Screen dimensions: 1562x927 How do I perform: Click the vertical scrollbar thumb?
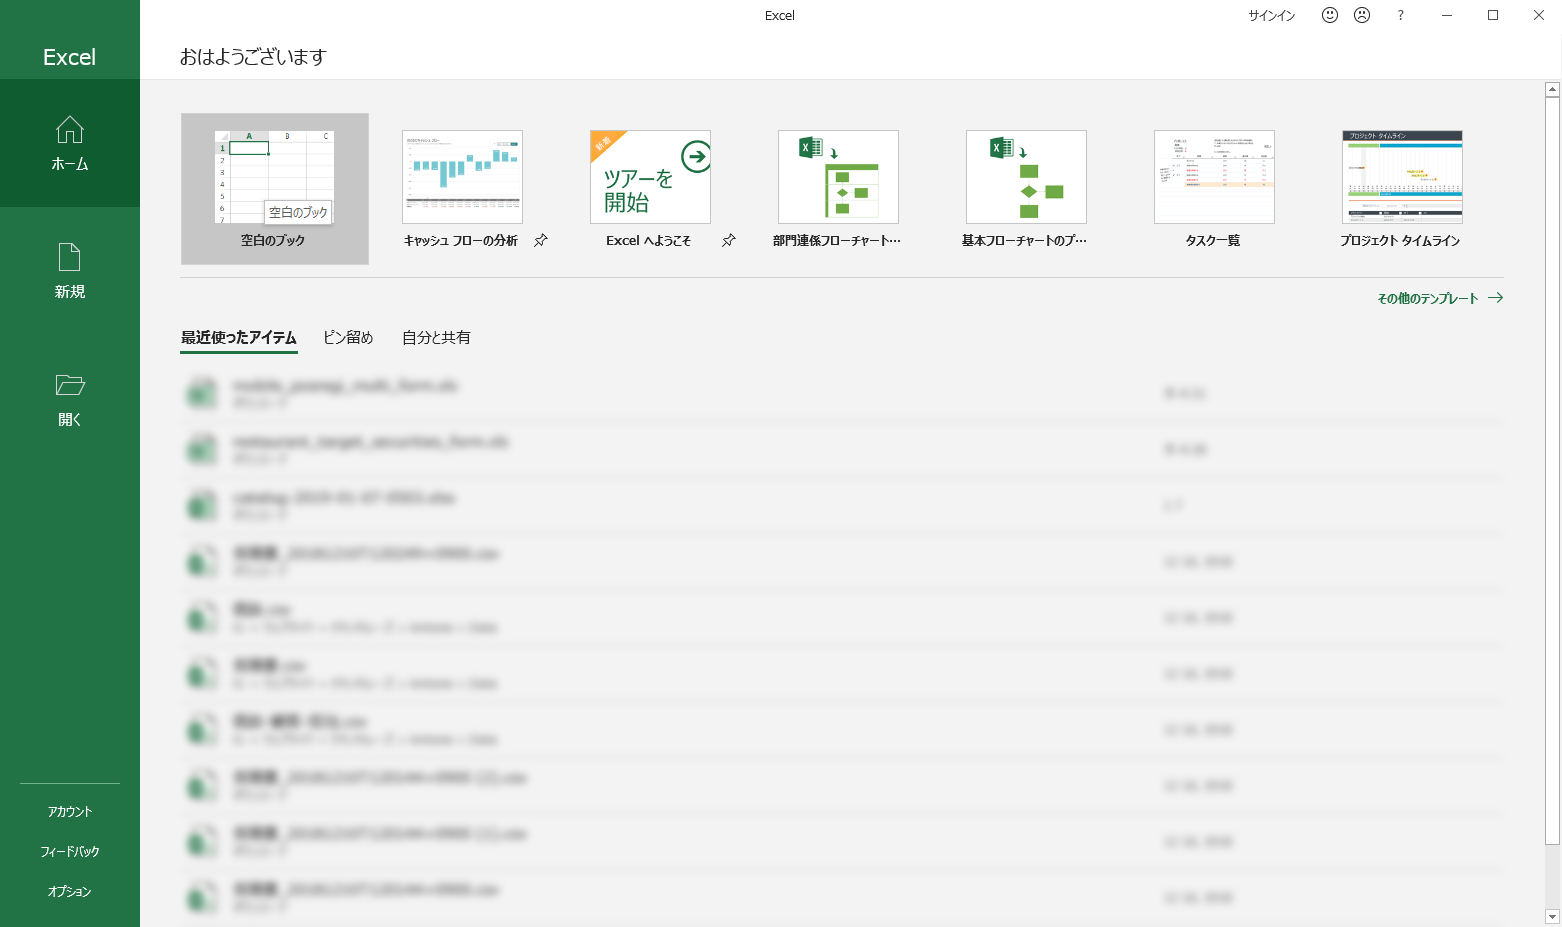[x=1552, y=471]
